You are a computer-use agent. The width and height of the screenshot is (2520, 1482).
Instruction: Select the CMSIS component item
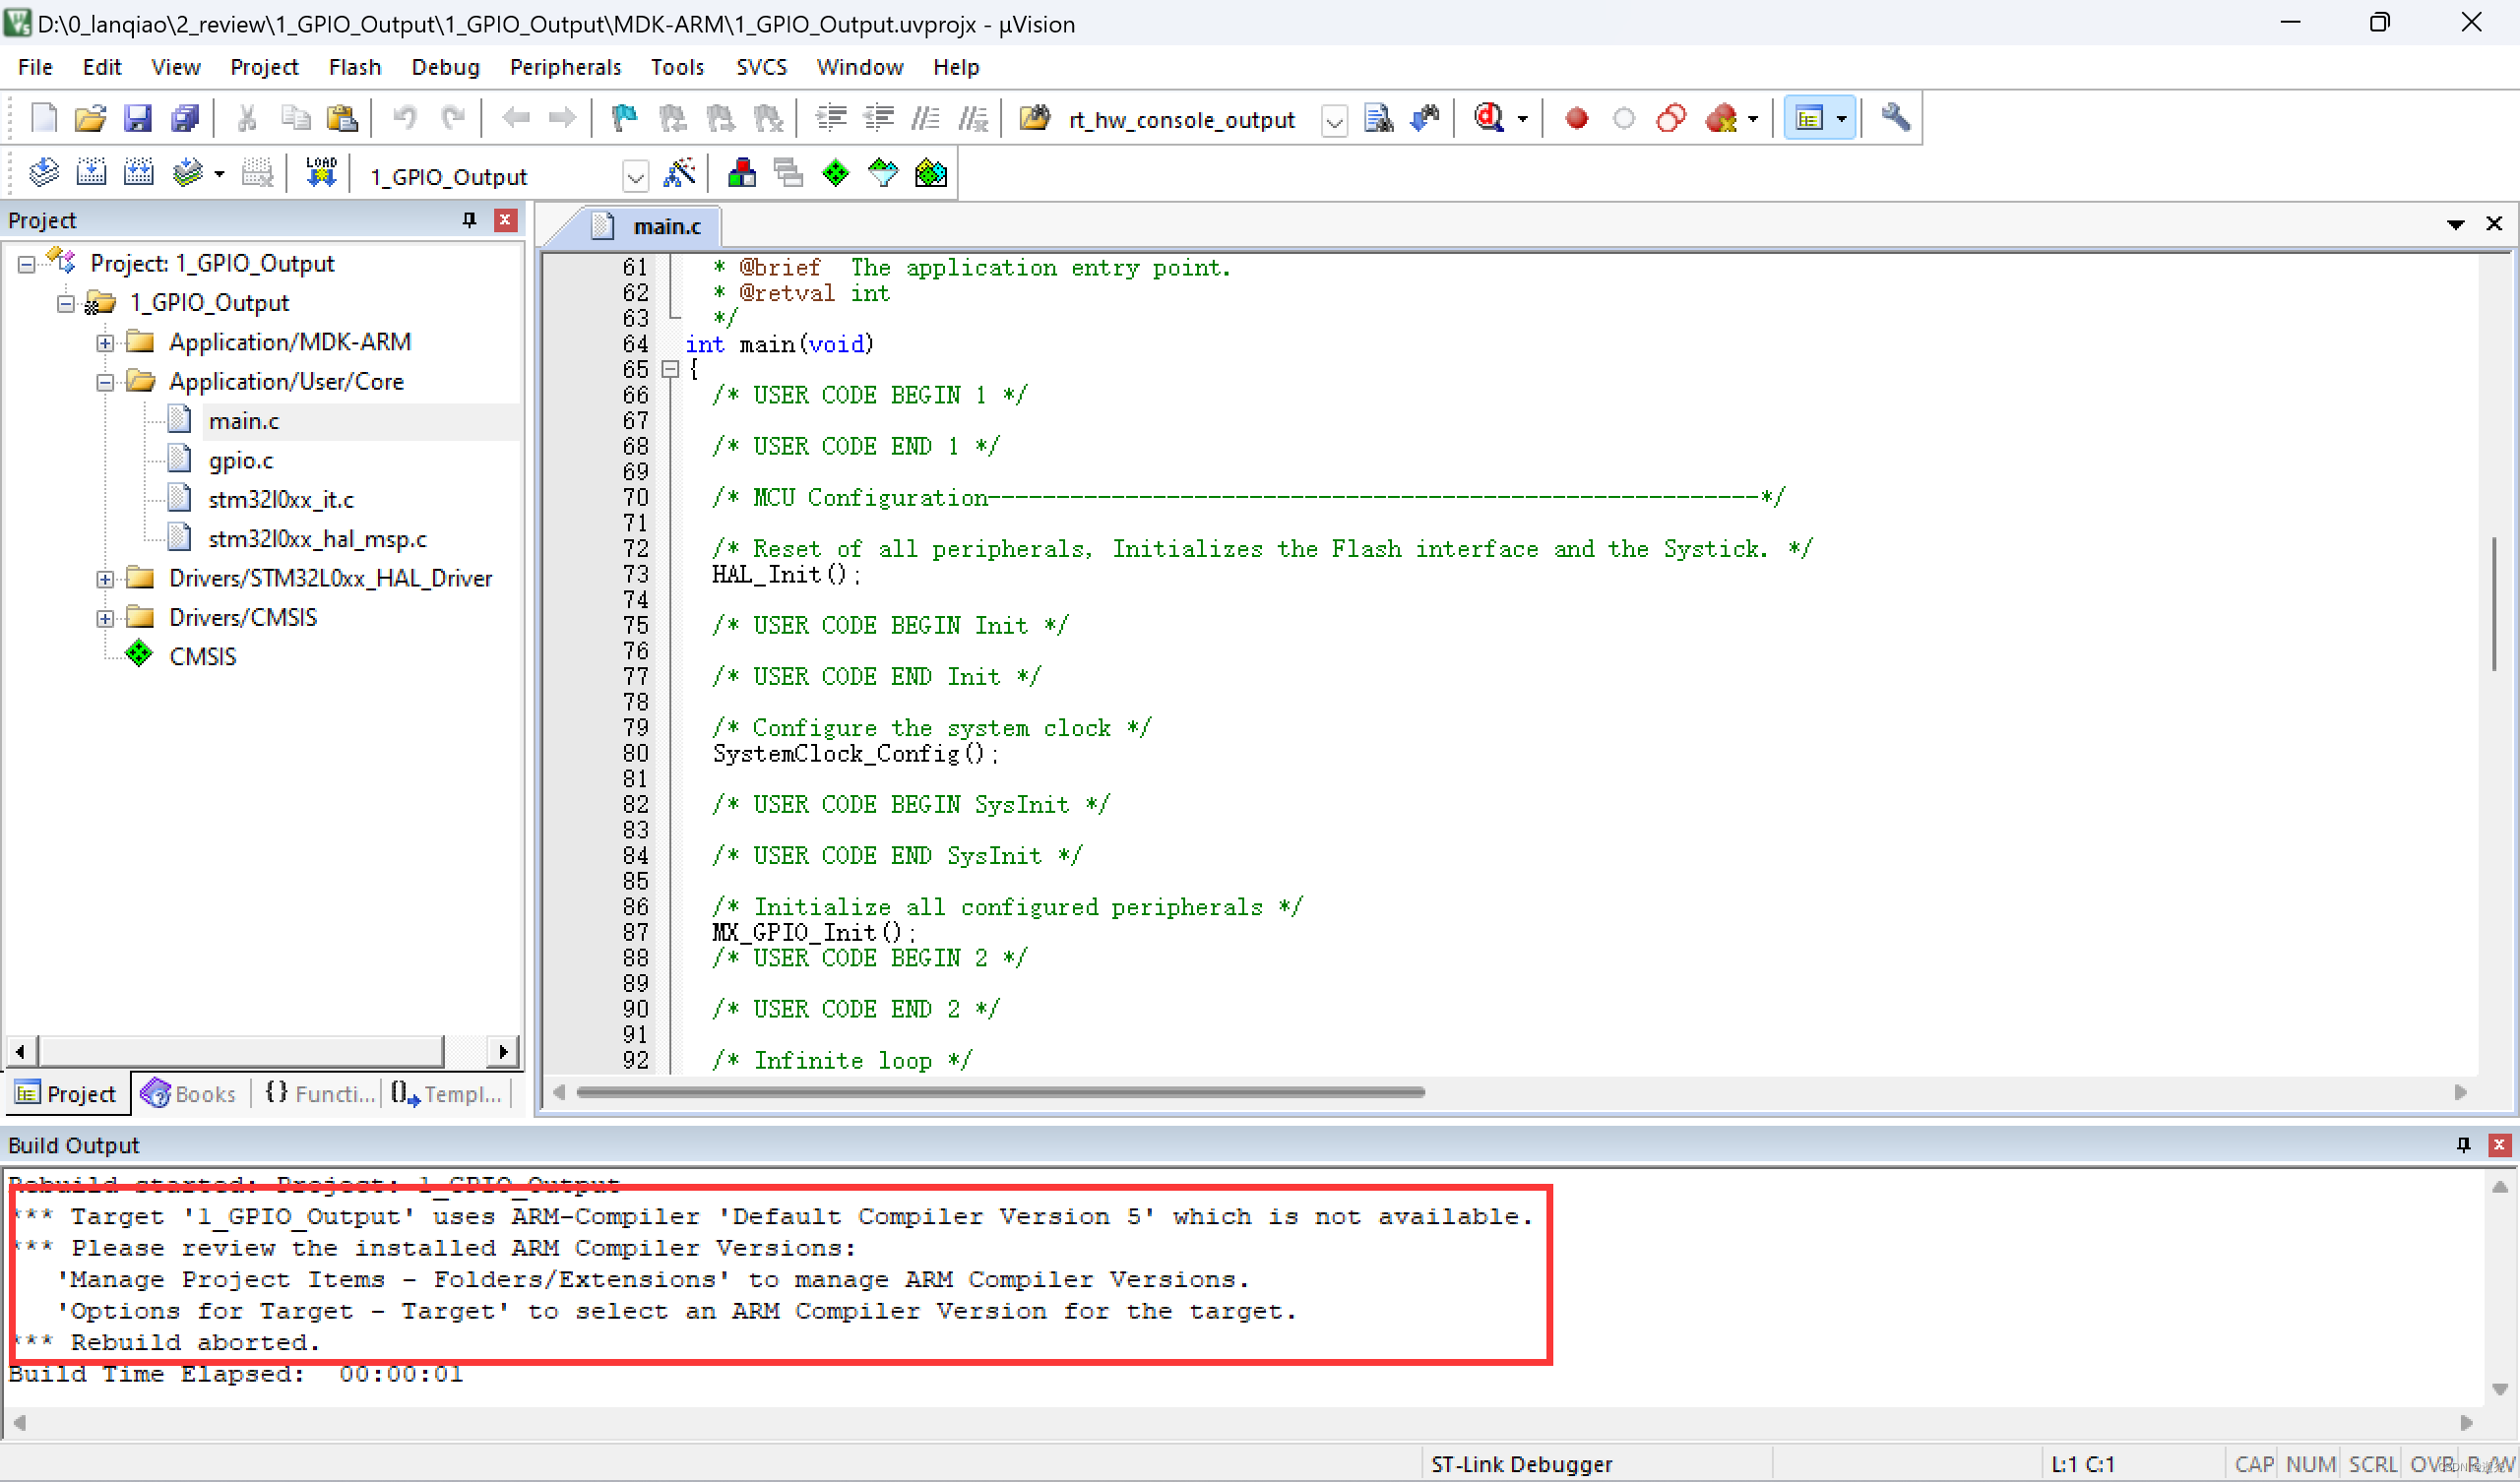click(202, 658)
